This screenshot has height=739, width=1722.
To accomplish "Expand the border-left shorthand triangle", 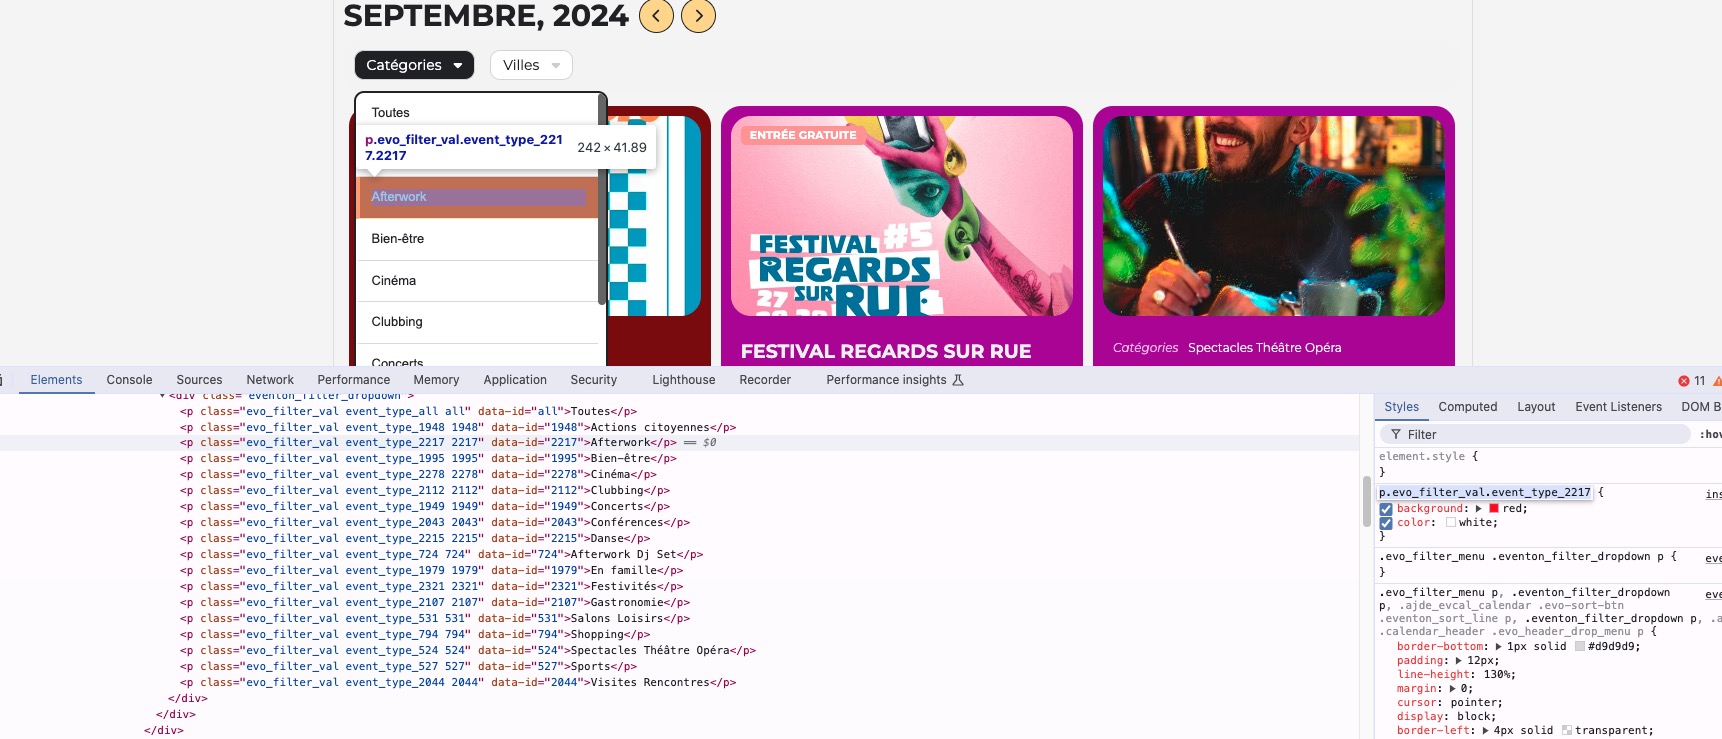I will point(1485,731).
